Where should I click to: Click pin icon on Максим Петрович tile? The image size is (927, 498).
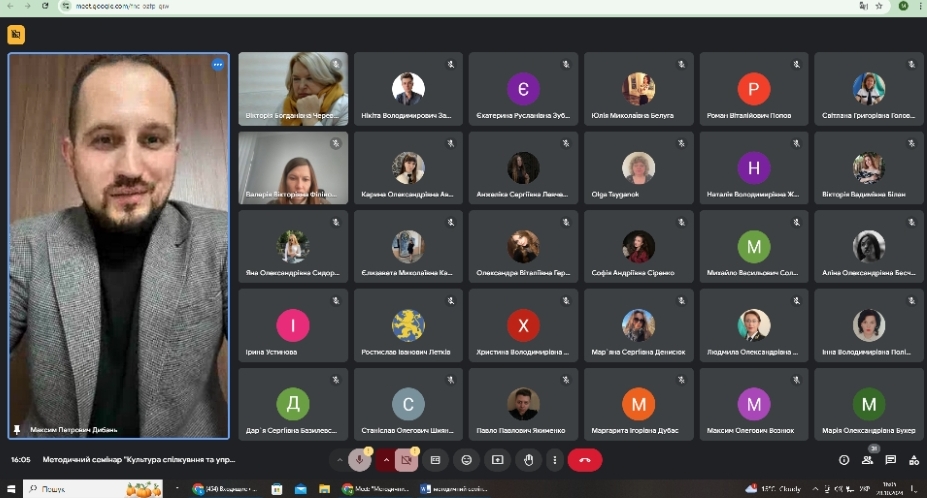click(x=16, y=429)
